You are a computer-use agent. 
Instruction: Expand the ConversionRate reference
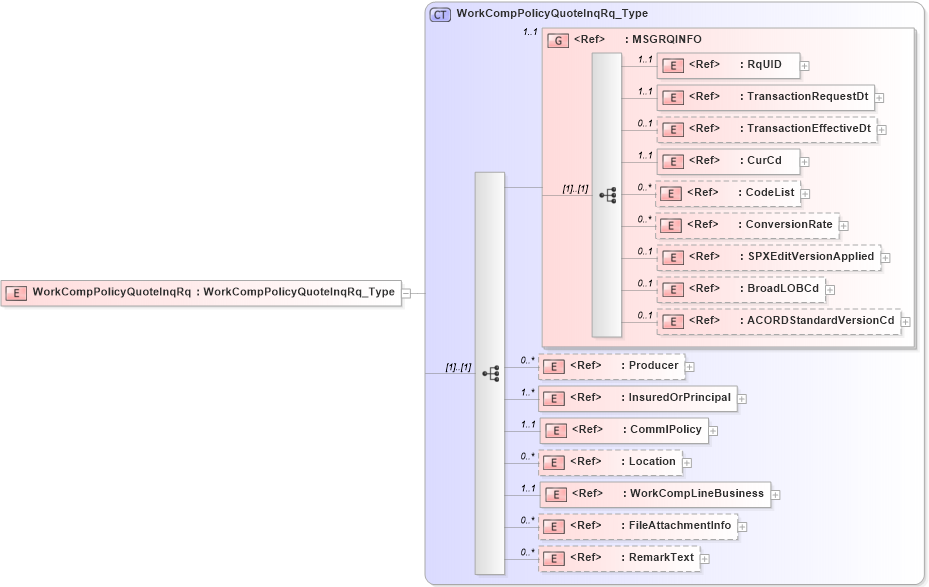tap(844, 225)
